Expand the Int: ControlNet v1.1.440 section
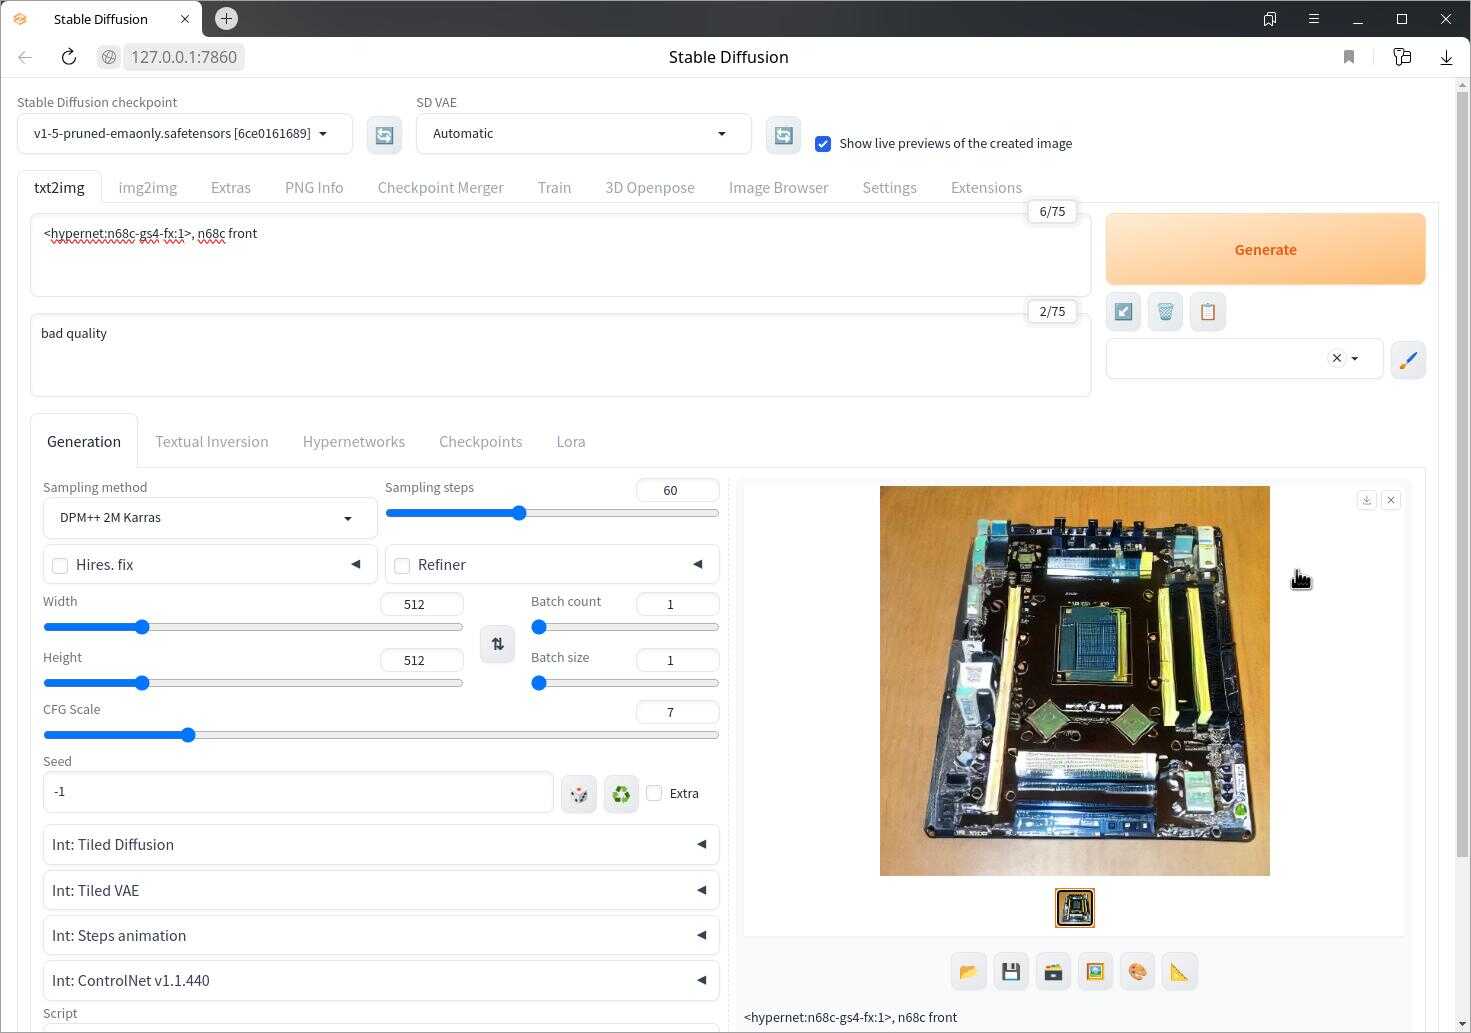Screen dimensions: 1471x1033 click(380, 980)
